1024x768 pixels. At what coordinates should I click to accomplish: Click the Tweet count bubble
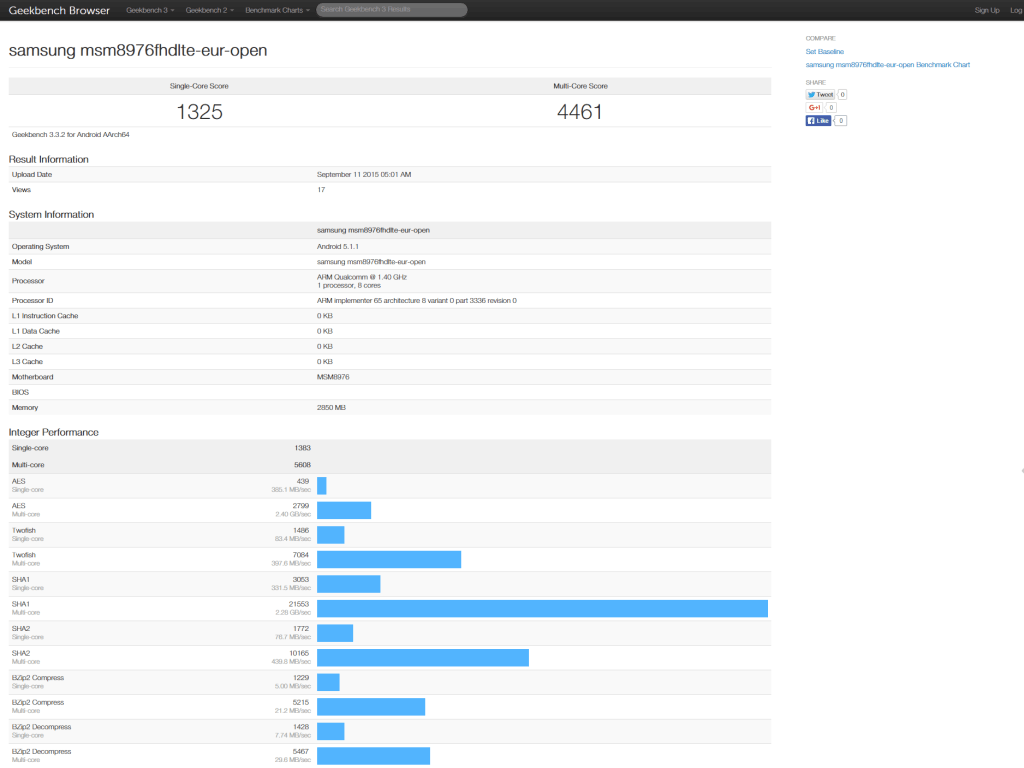pyautogui.click(x=842, y=95)
